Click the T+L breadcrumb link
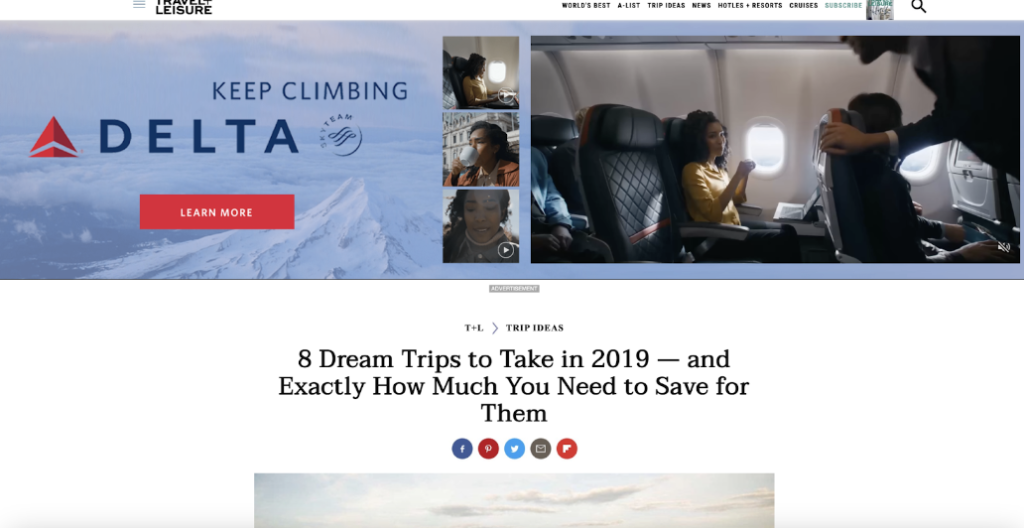 [474, 328]
